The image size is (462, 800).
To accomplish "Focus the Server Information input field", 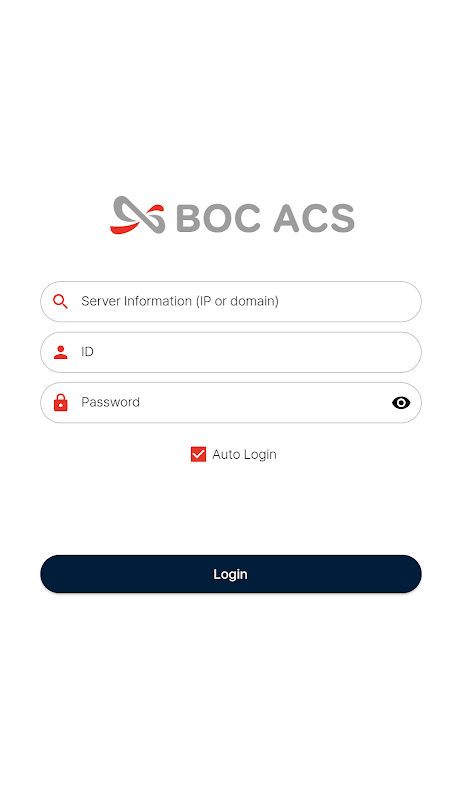I will tap(231, 302).
